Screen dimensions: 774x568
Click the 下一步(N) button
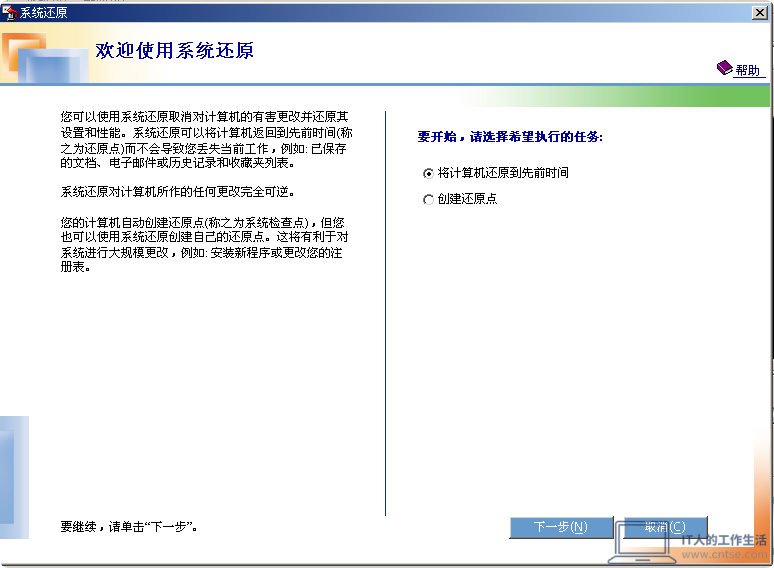[x=561, y=527]
